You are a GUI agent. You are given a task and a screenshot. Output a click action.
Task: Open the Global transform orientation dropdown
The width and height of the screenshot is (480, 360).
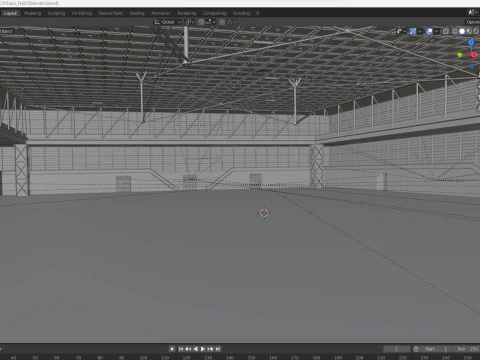pyautogui.click(x=168, y=22)
